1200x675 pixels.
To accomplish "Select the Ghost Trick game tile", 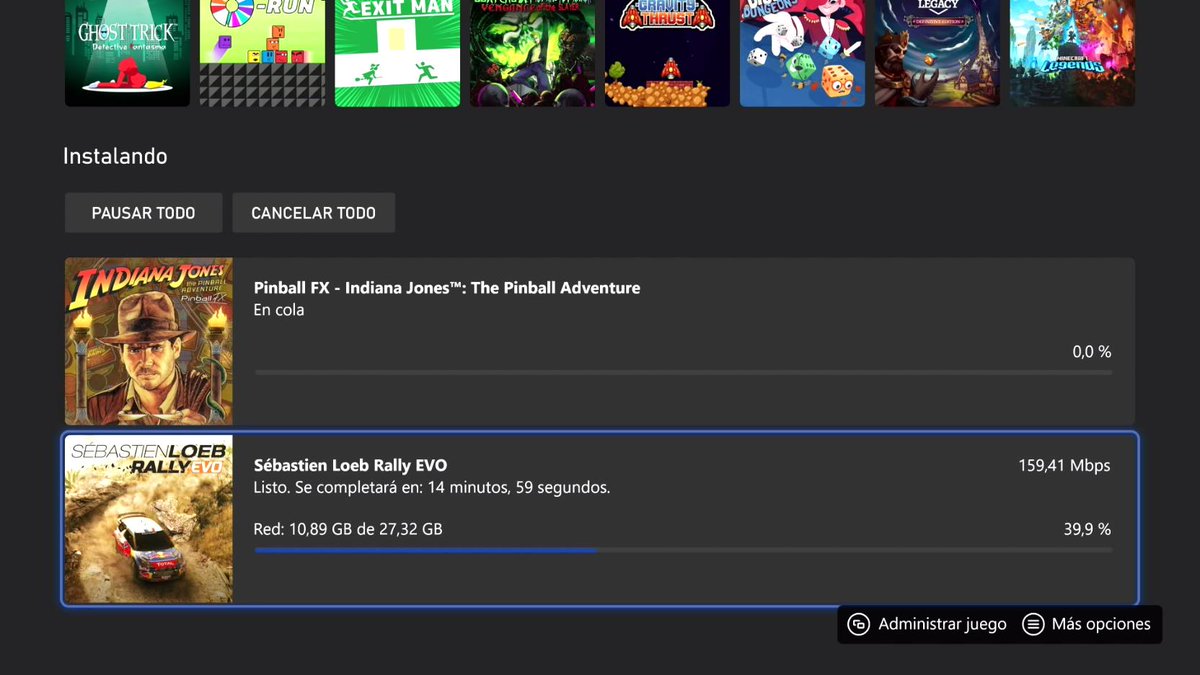I will 127,54.
